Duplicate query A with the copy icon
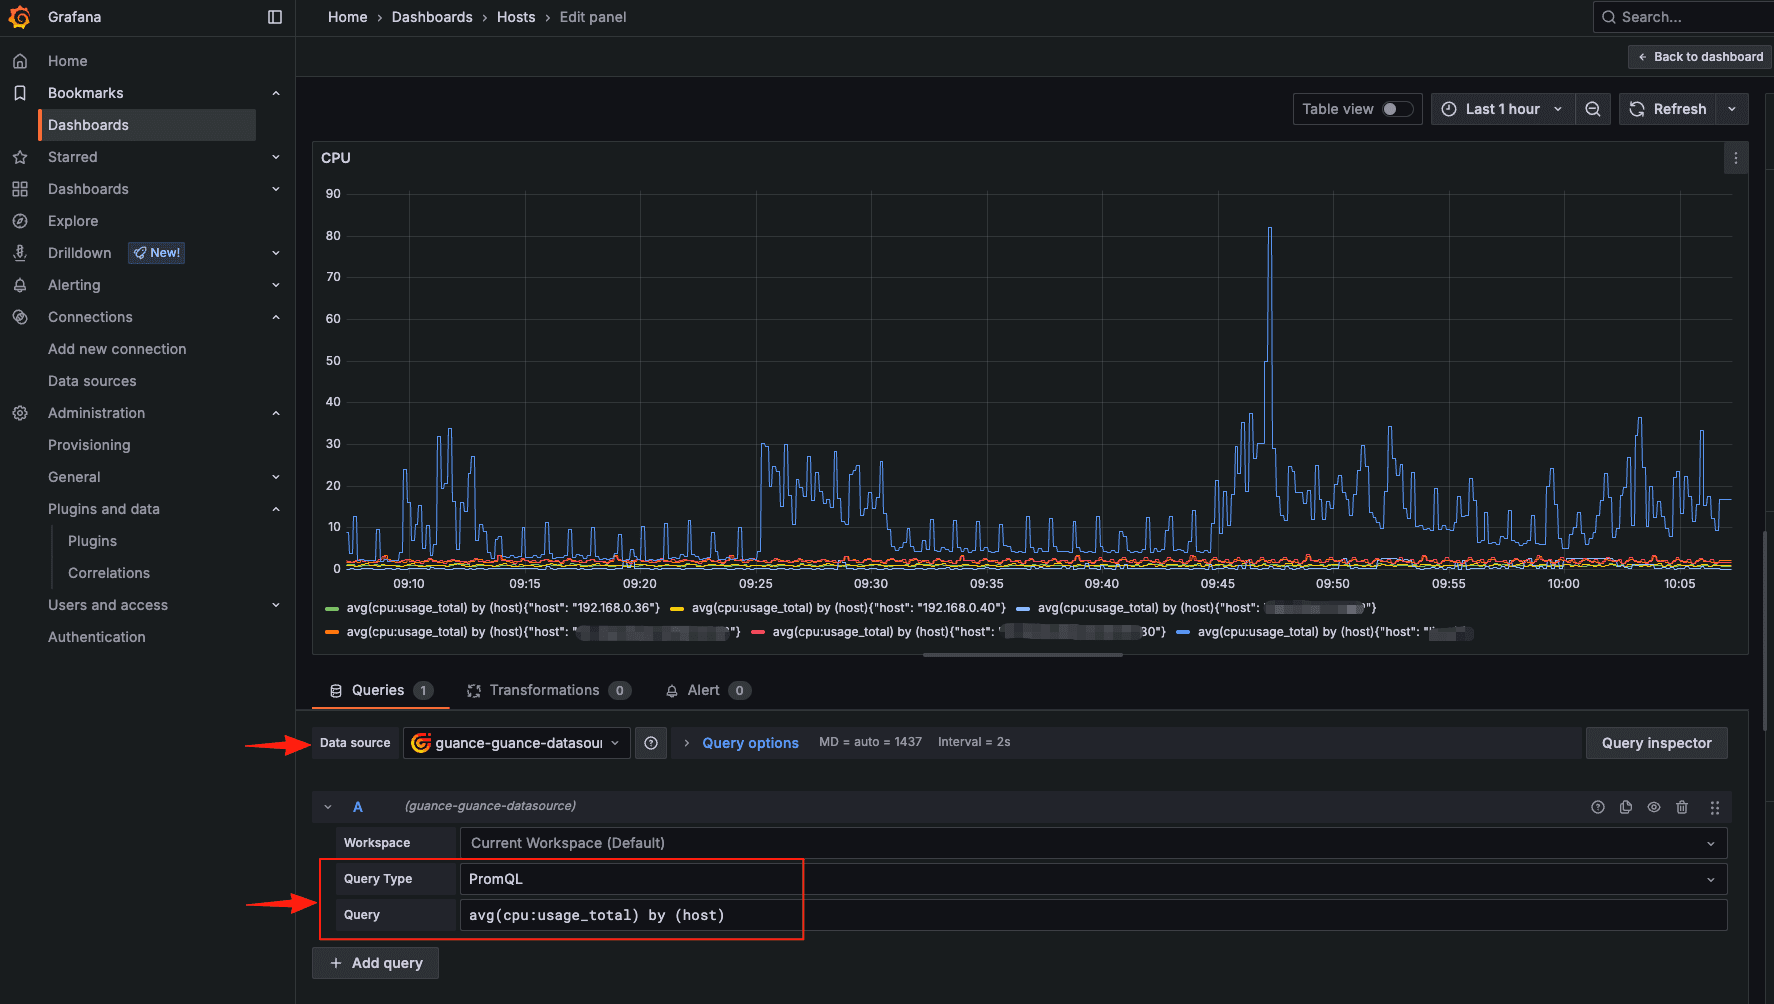Image resolution: width=1774 pixels, height=1004 pixels. 1626,807
